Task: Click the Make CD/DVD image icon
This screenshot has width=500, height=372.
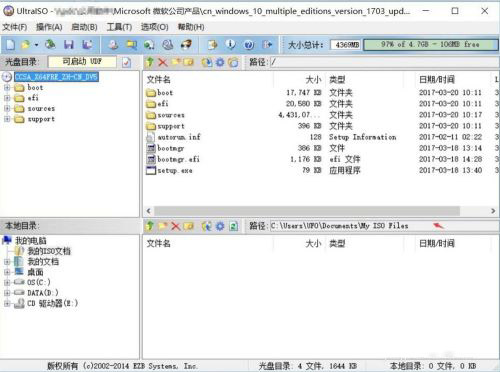Action: tap(113, 44)
